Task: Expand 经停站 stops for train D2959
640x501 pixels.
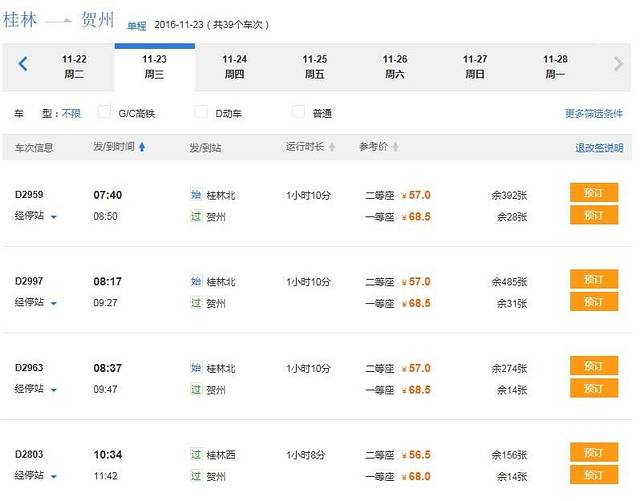Action: [x=35, y=217]
